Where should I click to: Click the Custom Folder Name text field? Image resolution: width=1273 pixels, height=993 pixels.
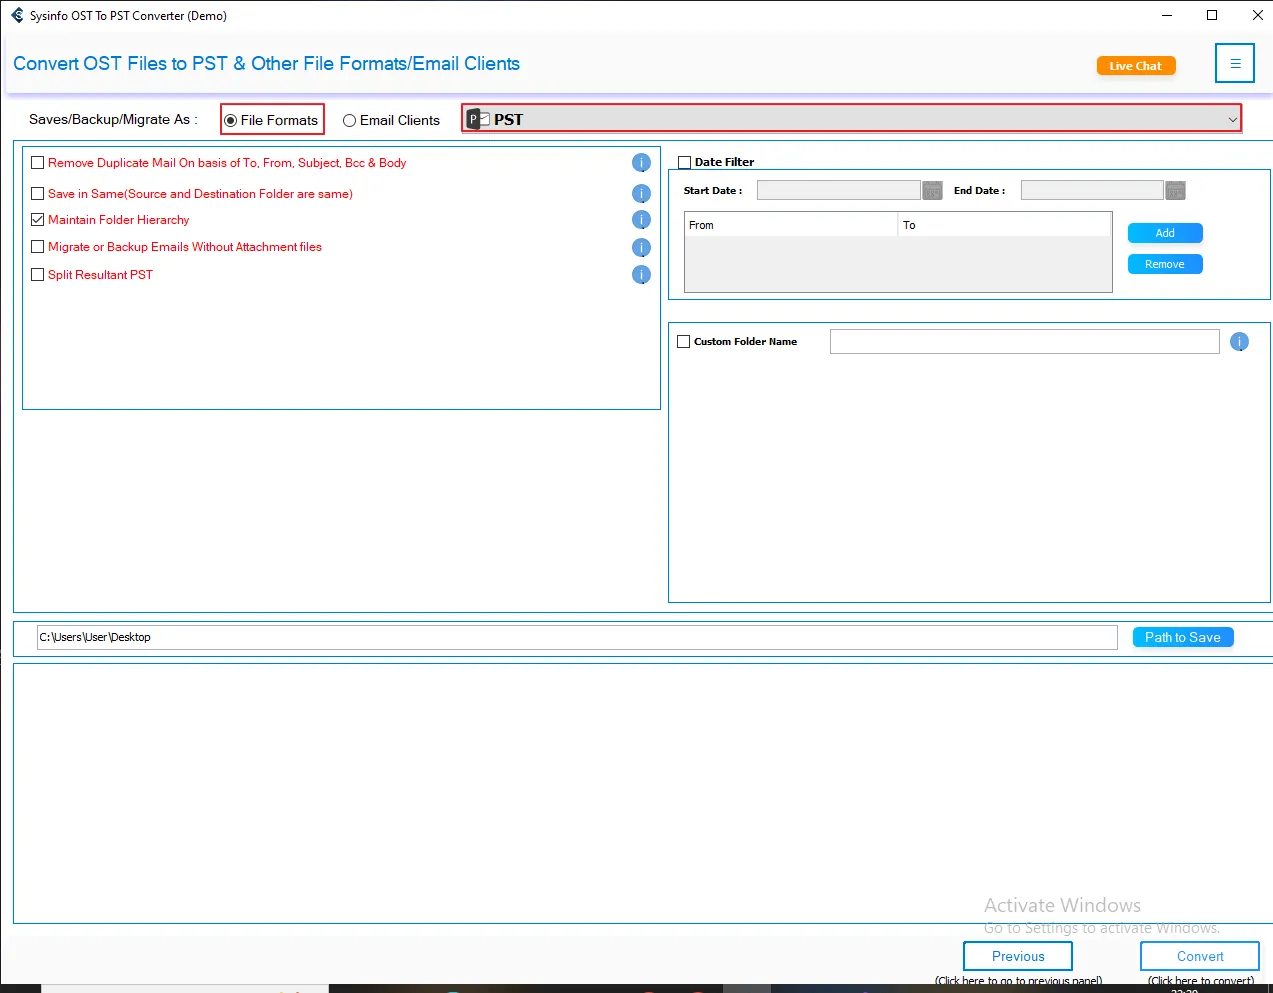(x=1025, y=342)
